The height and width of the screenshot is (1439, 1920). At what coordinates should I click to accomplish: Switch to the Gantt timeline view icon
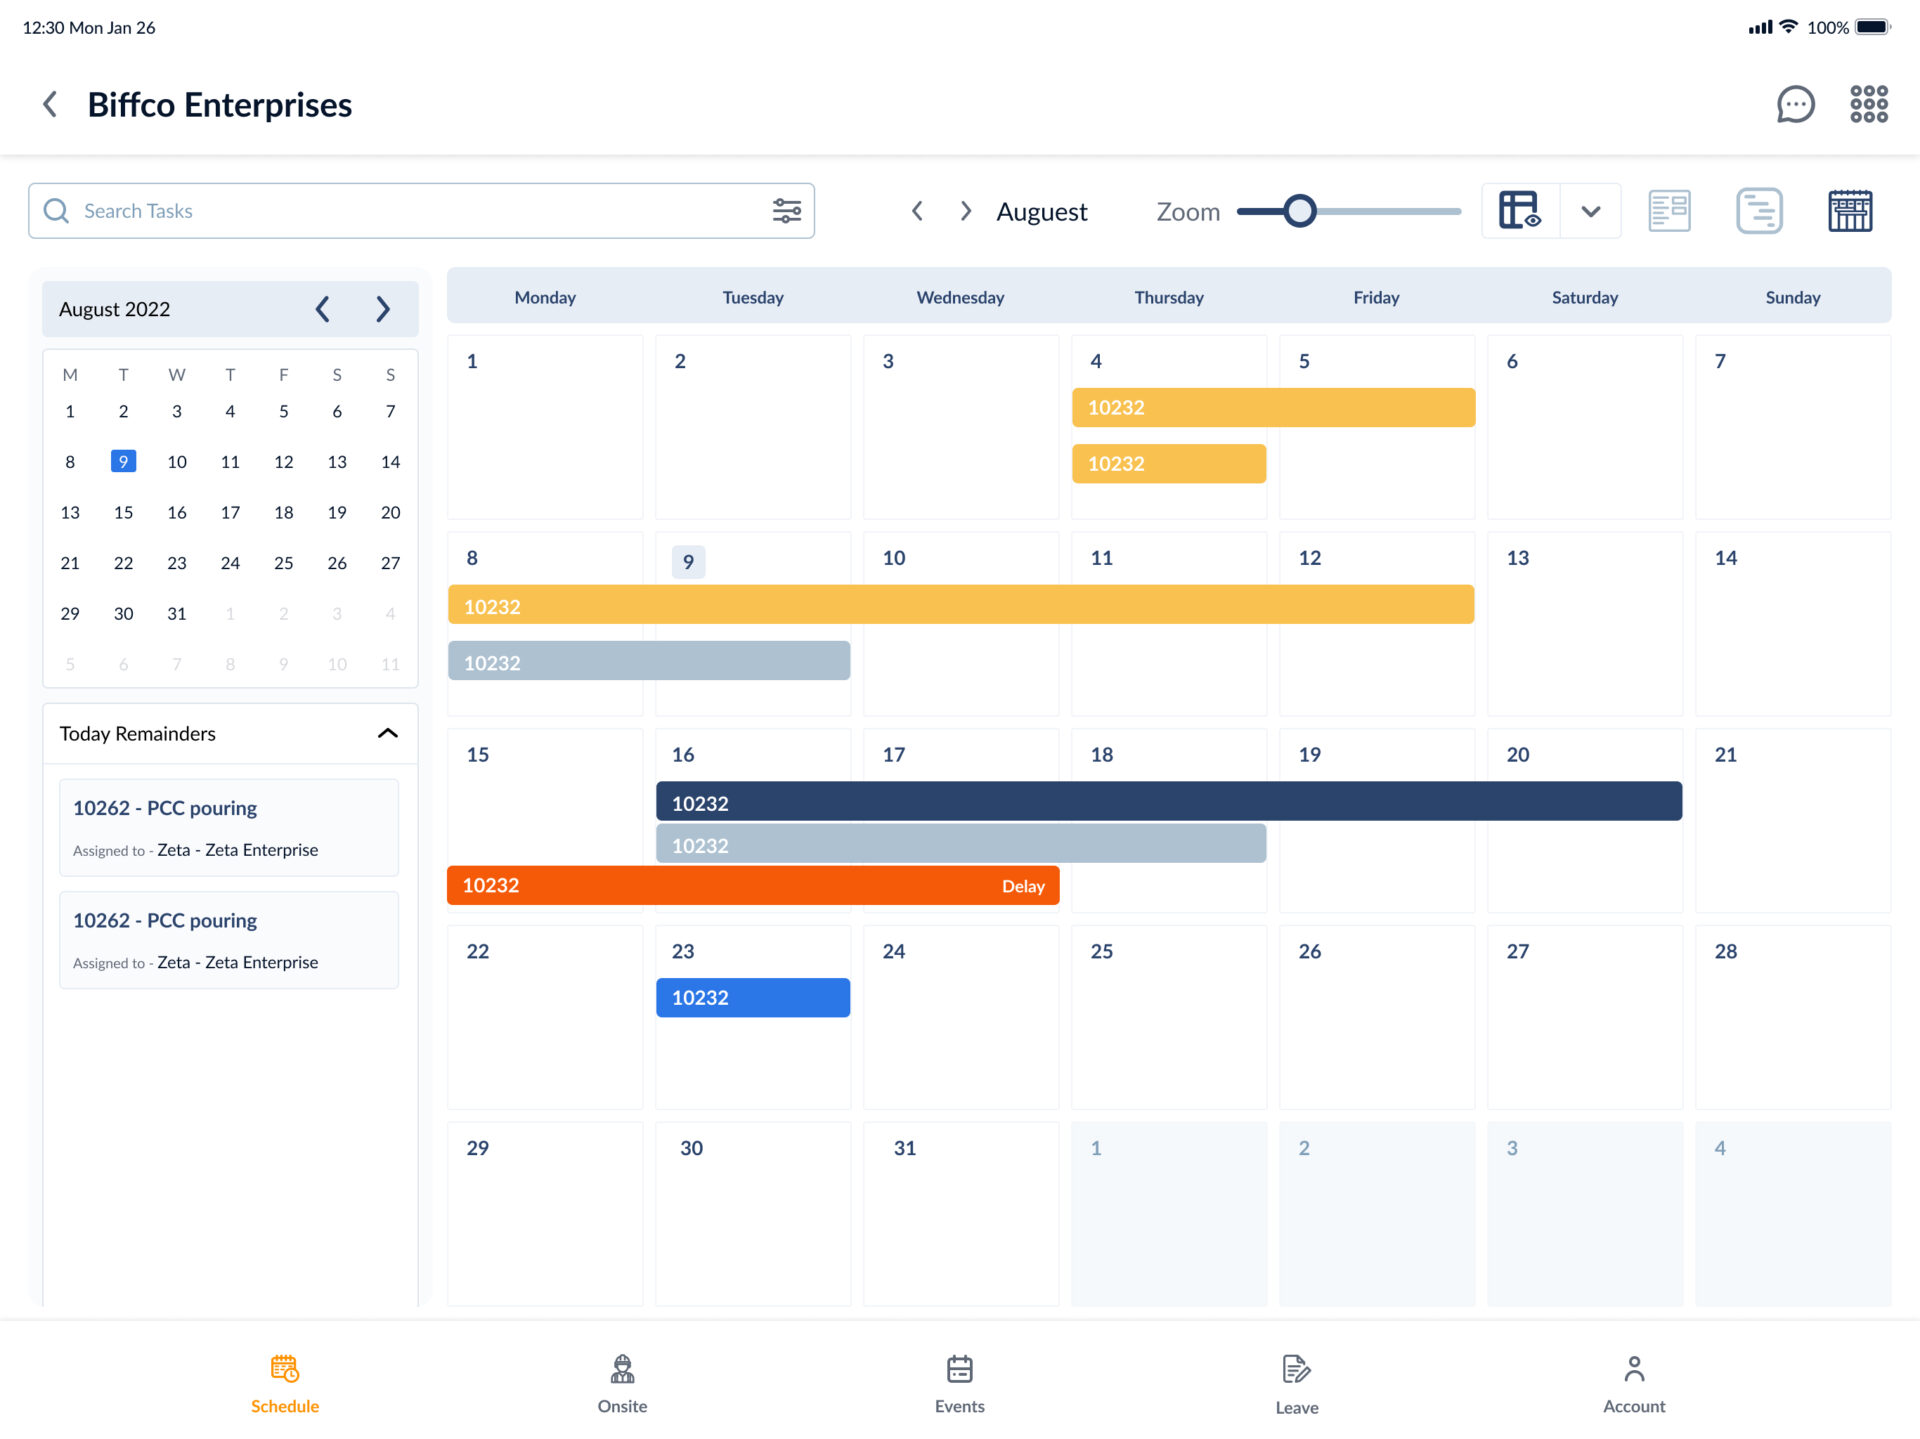tap(1759, 211)
